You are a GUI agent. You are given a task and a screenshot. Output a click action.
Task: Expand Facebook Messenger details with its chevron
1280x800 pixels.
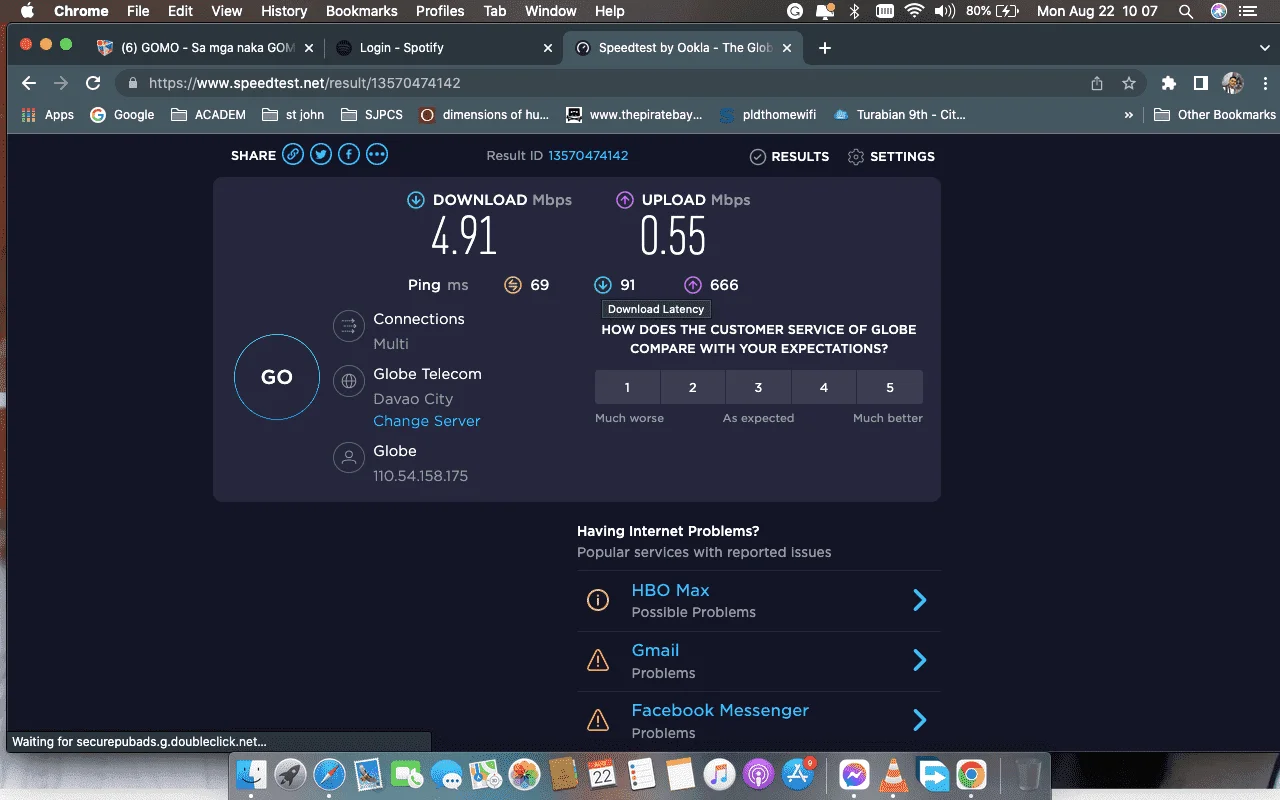920,720
